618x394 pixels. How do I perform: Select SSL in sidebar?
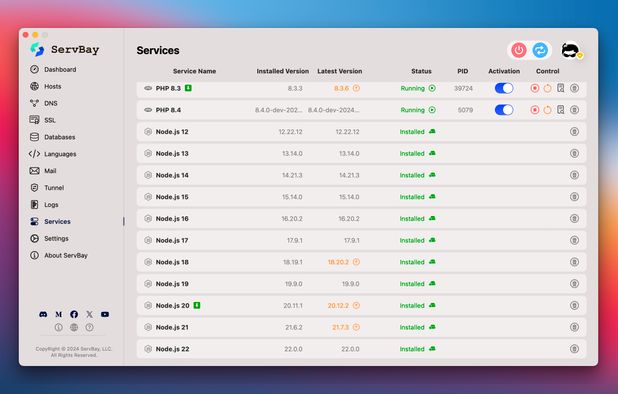tap(43, 120)
